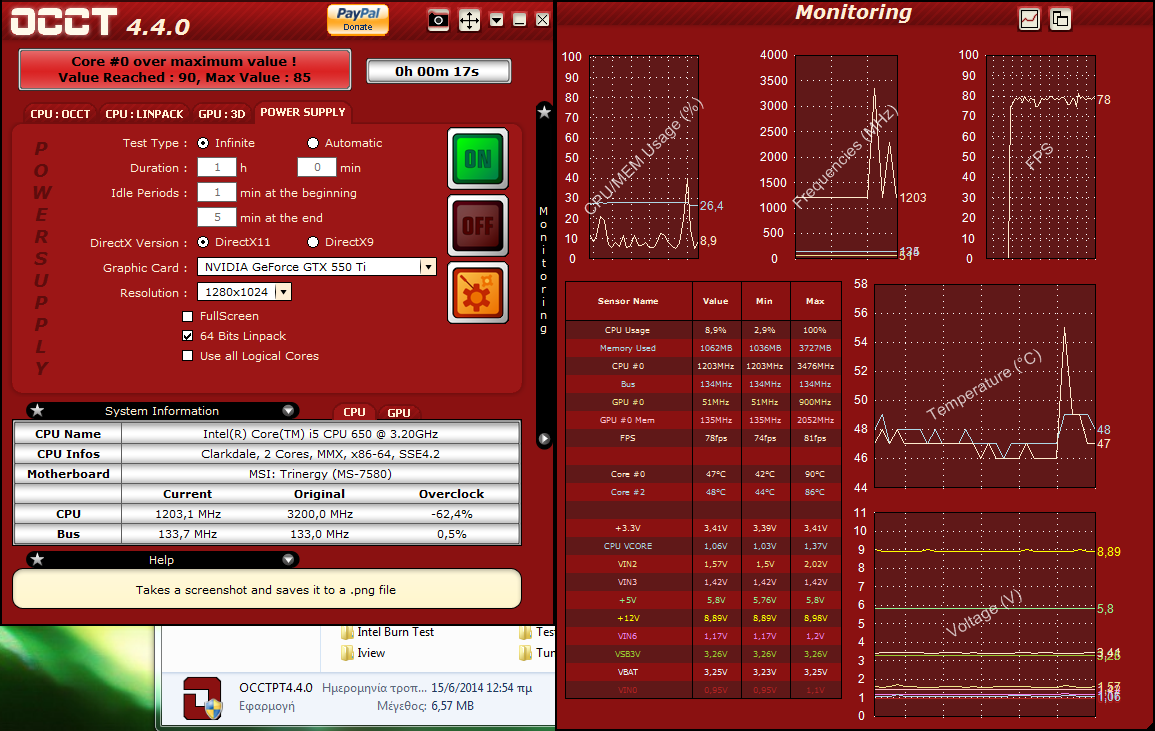Select Memory Used sensor row
Image resolution: width=1155 pixels, height=731 pixels.
pos(703,348)
